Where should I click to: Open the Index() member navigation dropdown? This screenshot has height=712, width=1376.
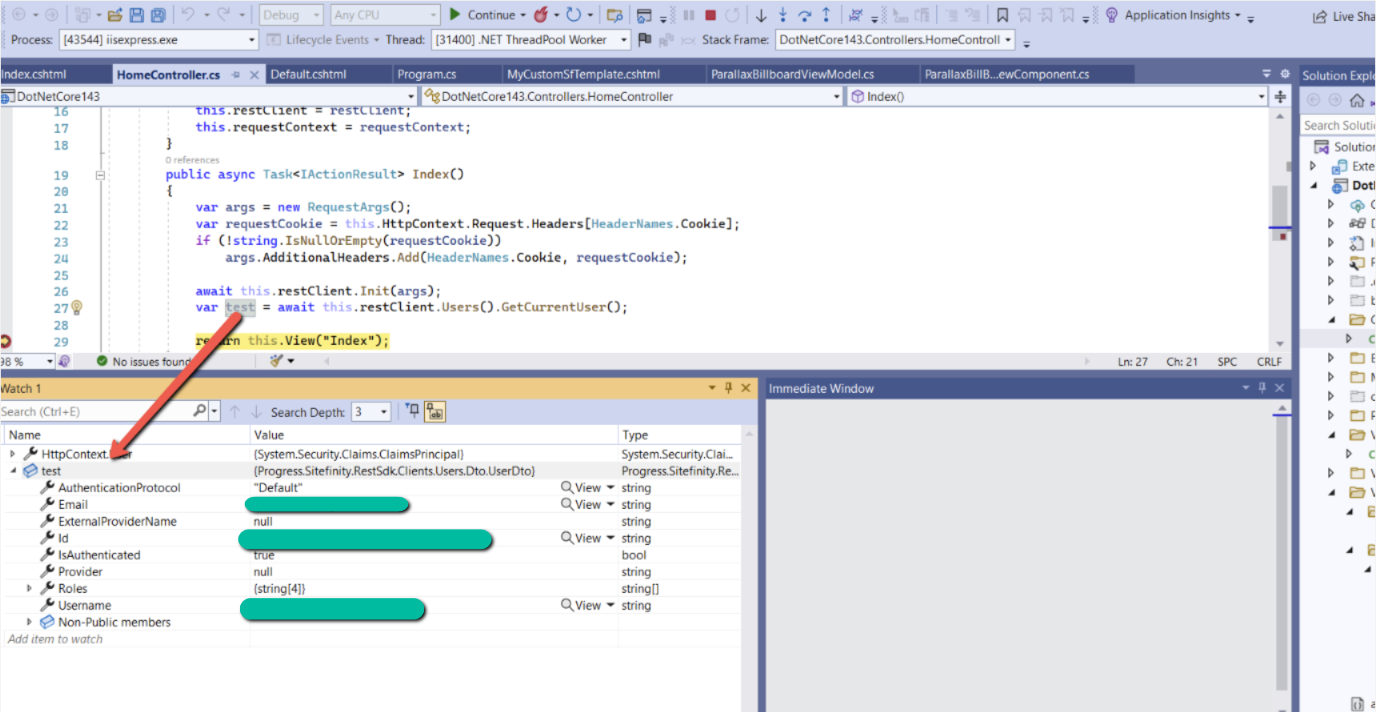point(1057,97)
